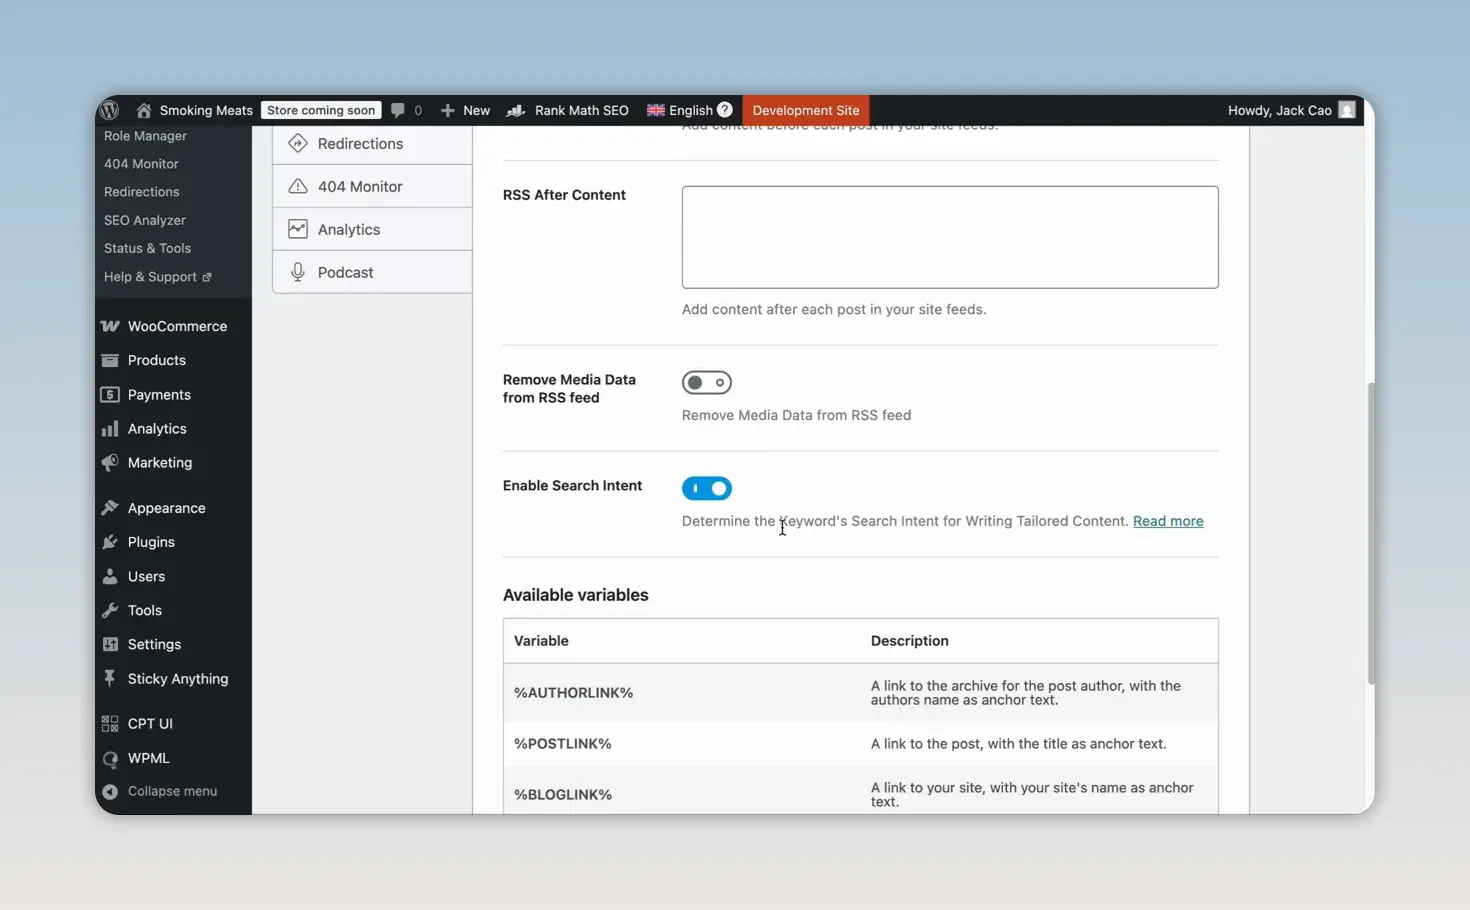Image resolution: width=1470 pixels, height=910 pixels.
Task: Switch to the Analytics settings tab
Action: click(x=372, y=229)
